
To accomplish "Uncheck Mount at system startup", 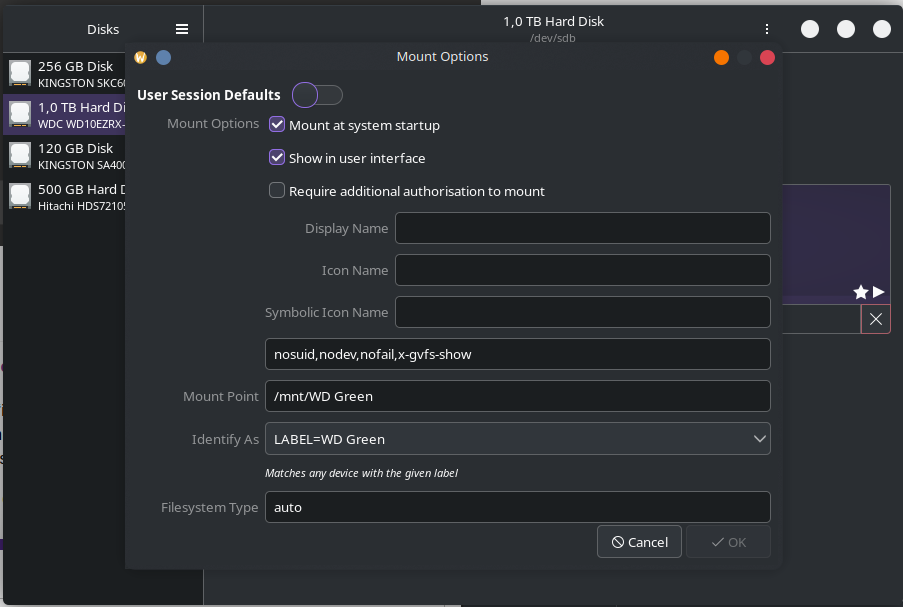I will 278,125.
